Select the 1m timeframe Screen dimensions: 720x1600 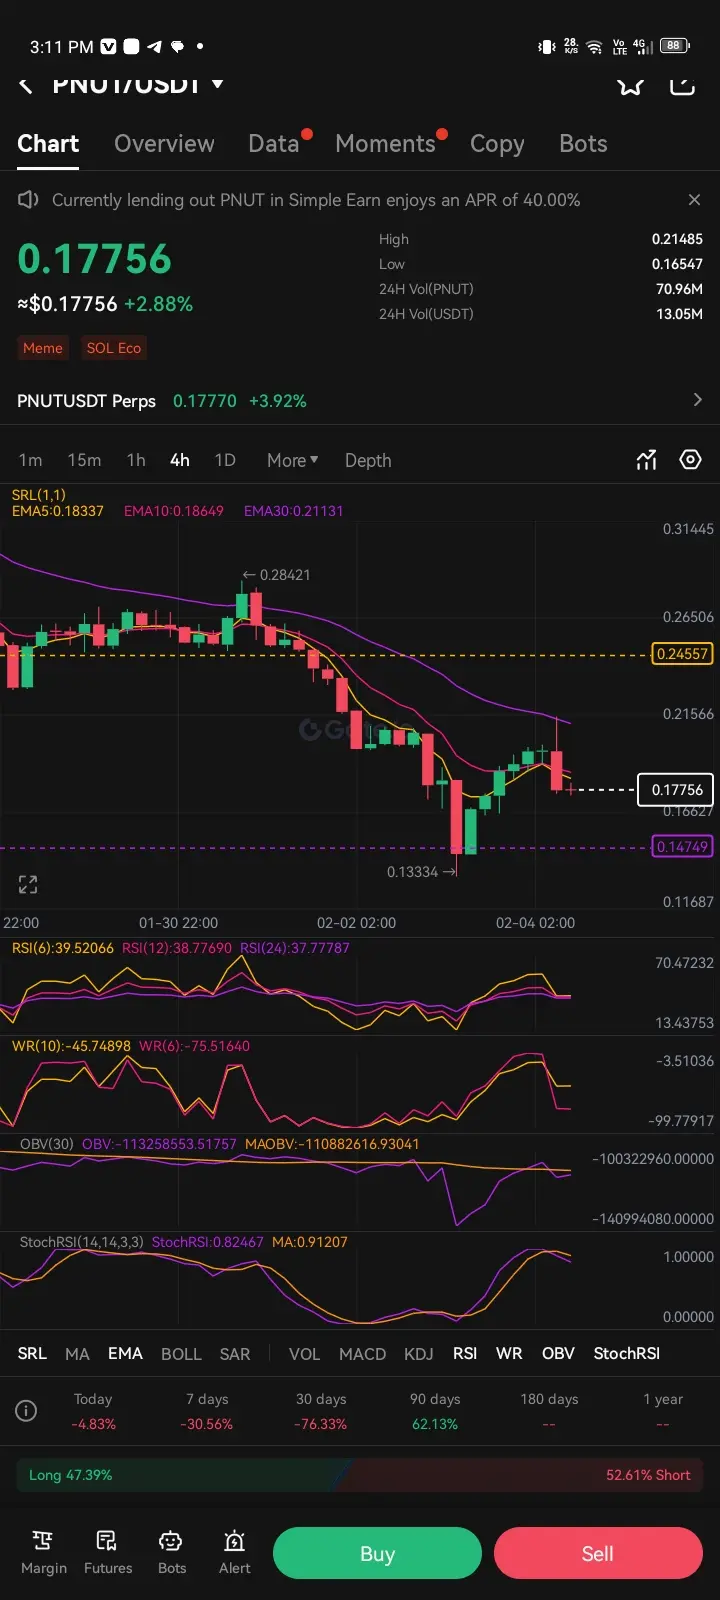(x=30, y=460)
